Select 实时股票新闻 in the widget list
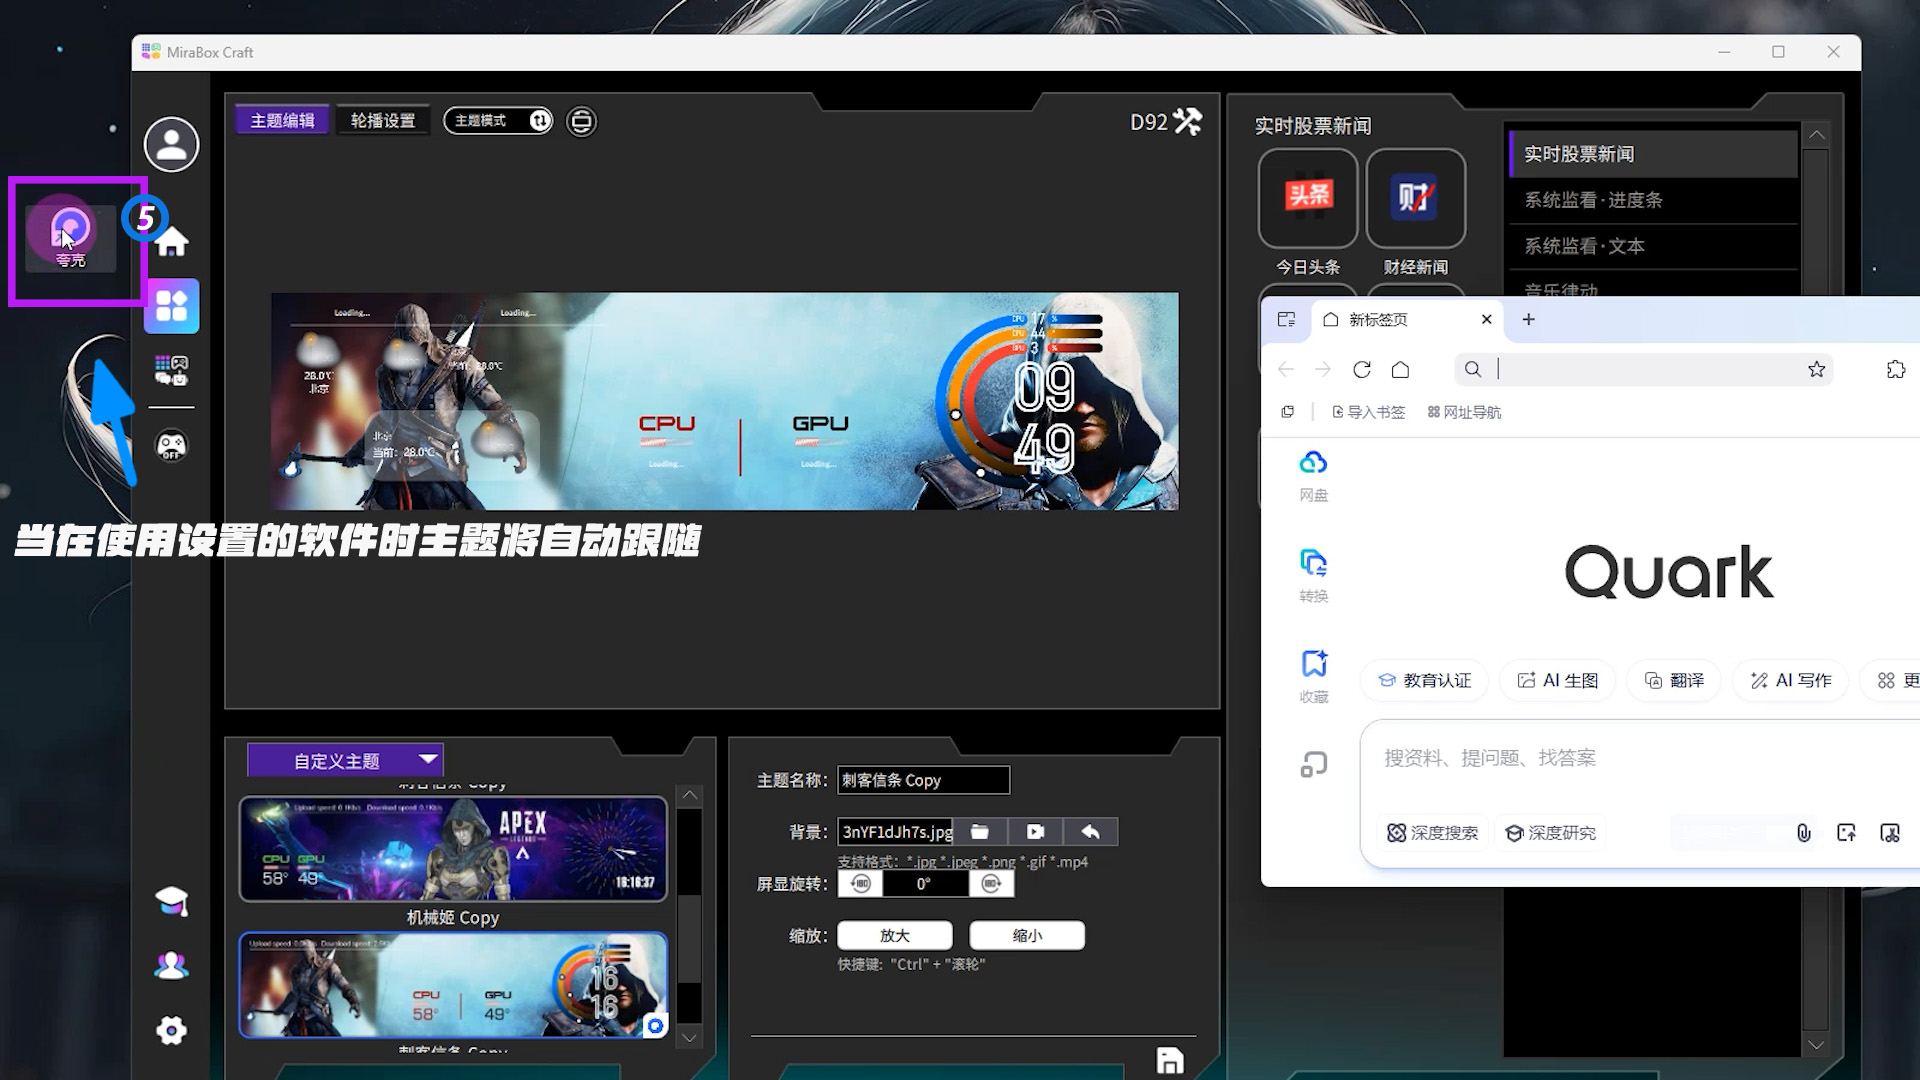 (x=1653, y=154)
